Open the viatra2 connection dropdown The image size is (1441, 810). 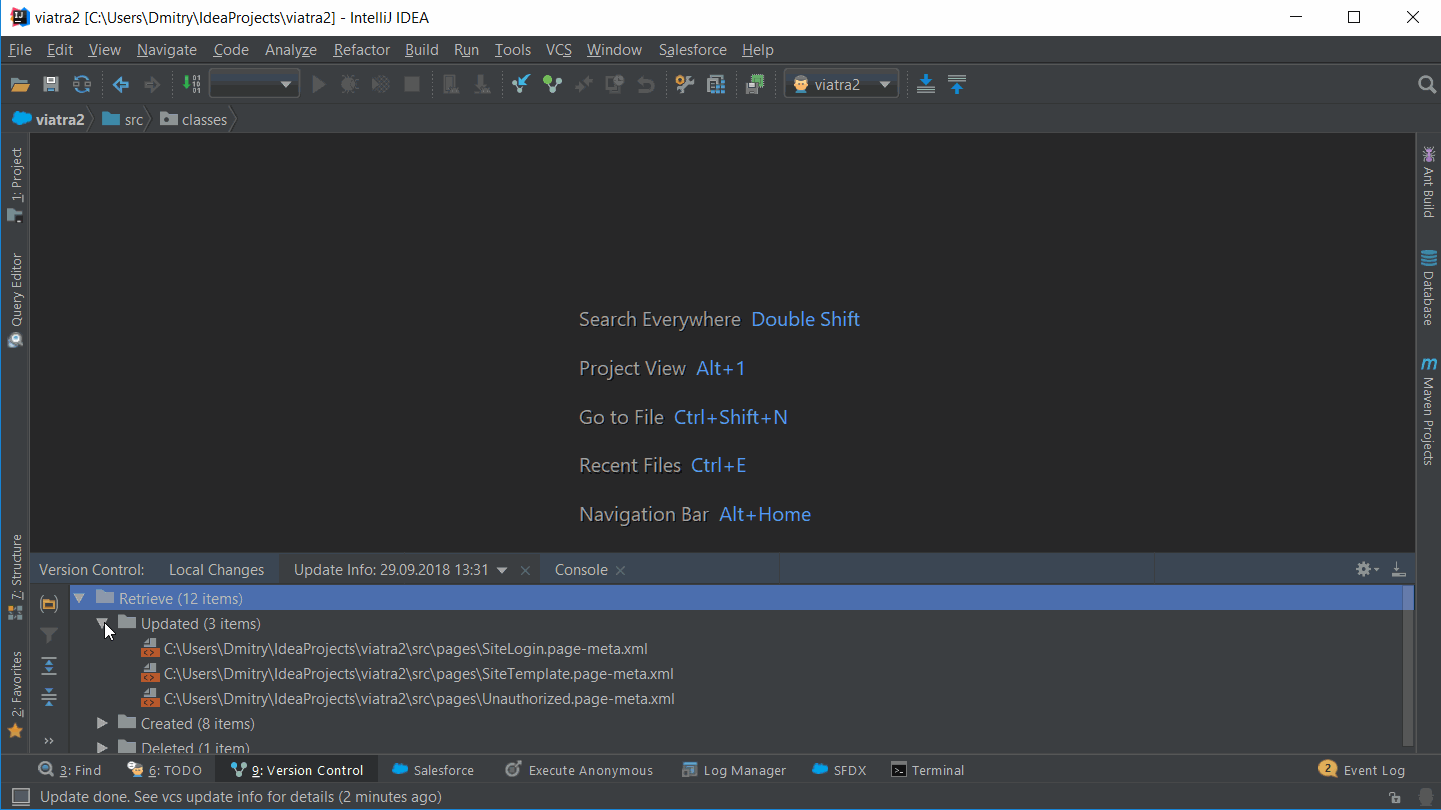842,85
